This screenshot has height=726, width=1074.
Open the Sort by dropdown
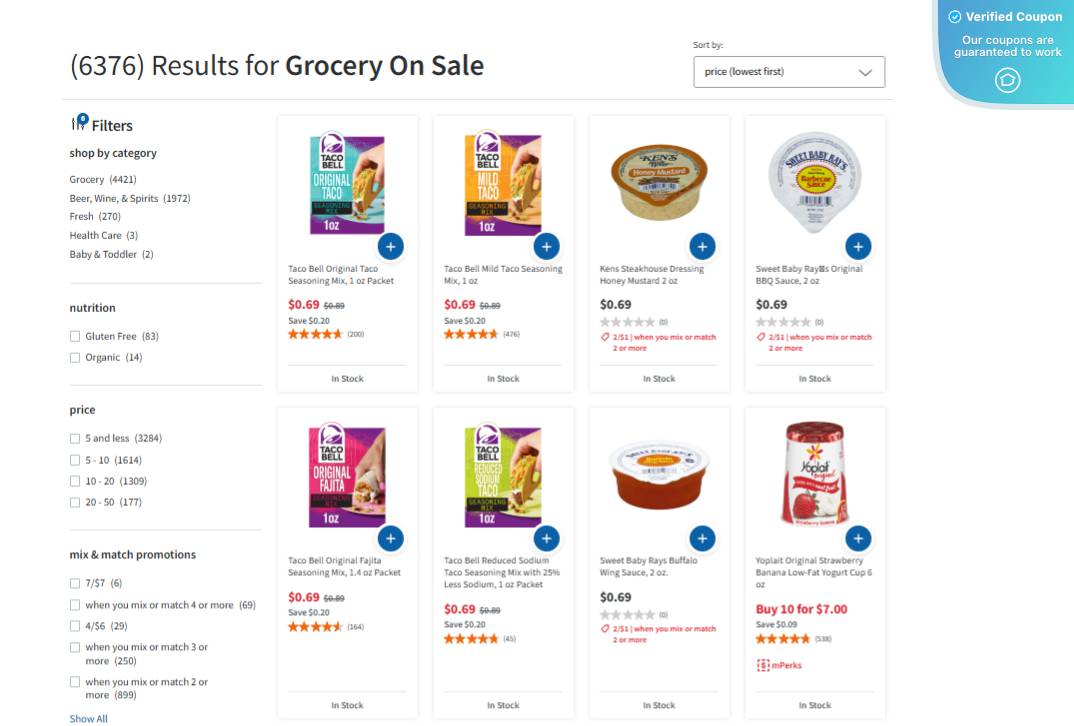click(788, 72)
